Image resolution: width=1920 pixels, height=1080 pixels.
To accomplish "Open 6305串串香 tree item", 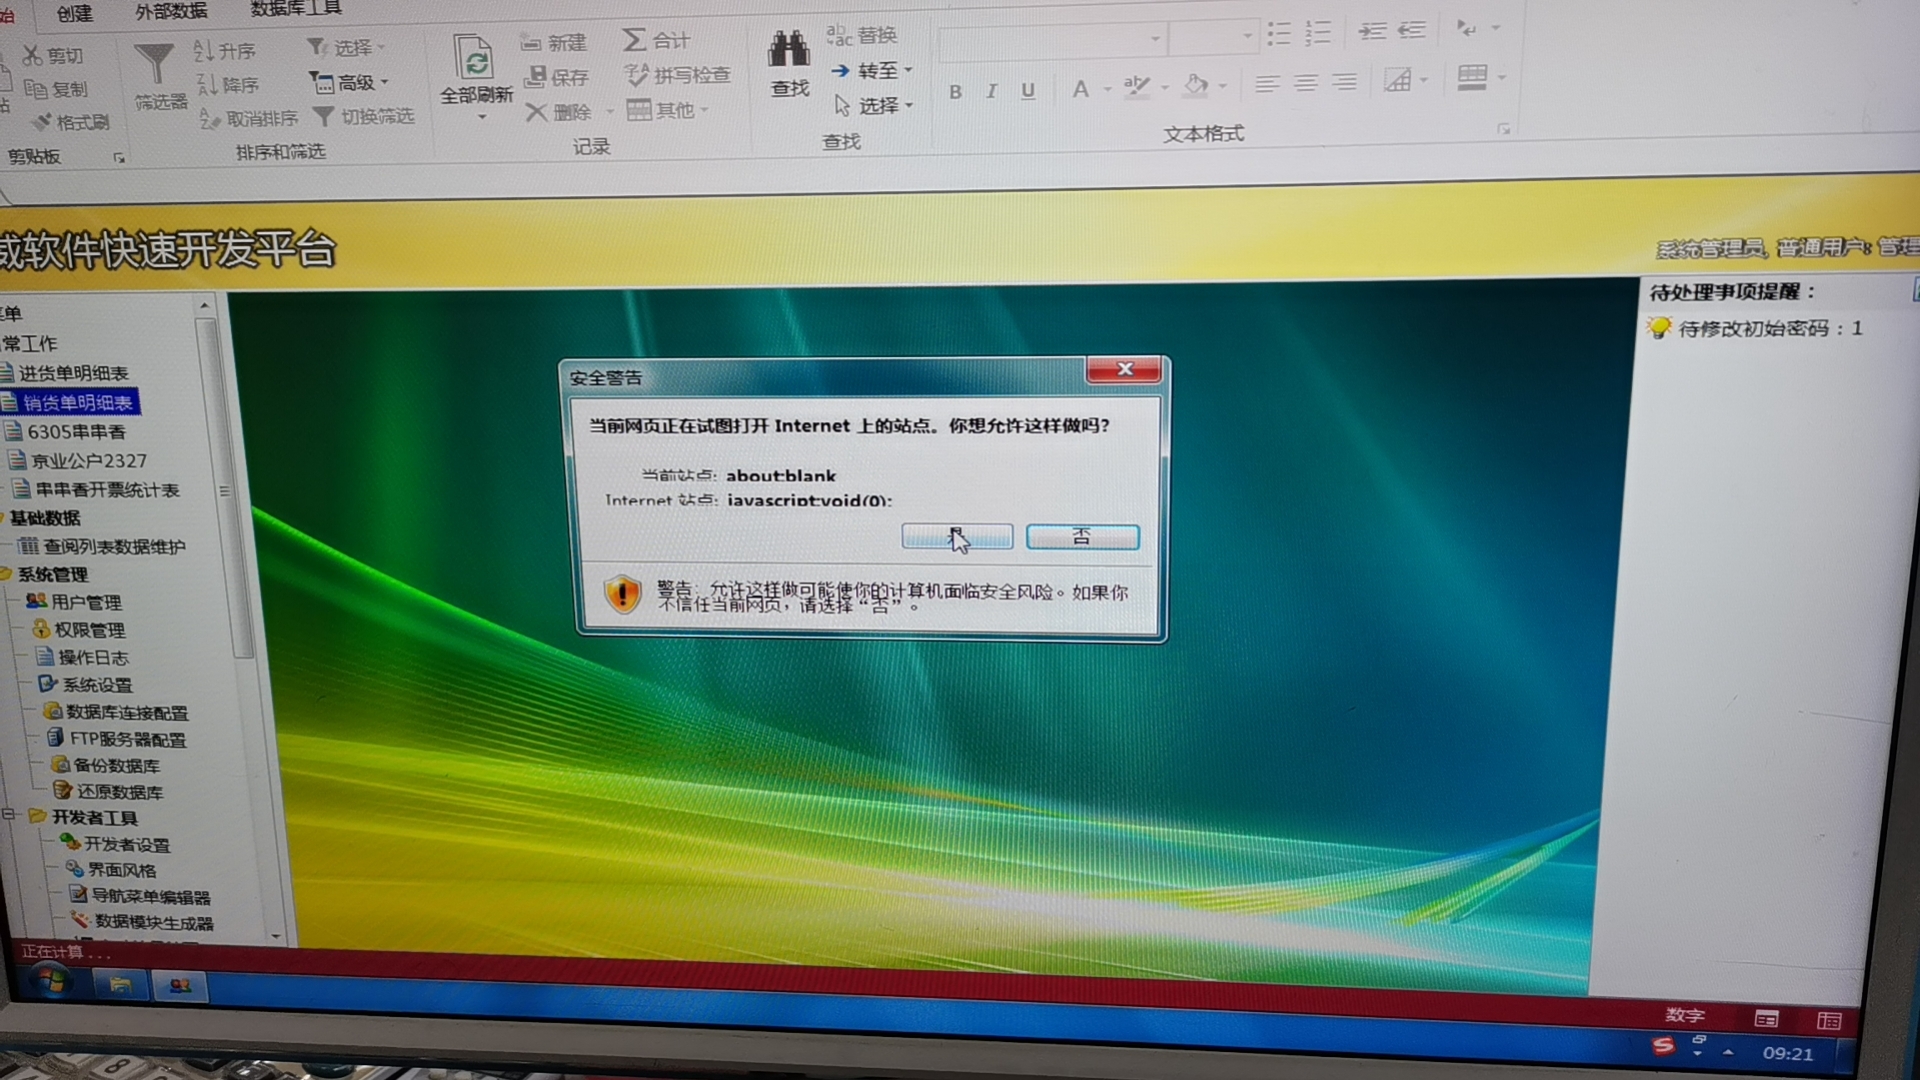I will click(x=77, y=432).
